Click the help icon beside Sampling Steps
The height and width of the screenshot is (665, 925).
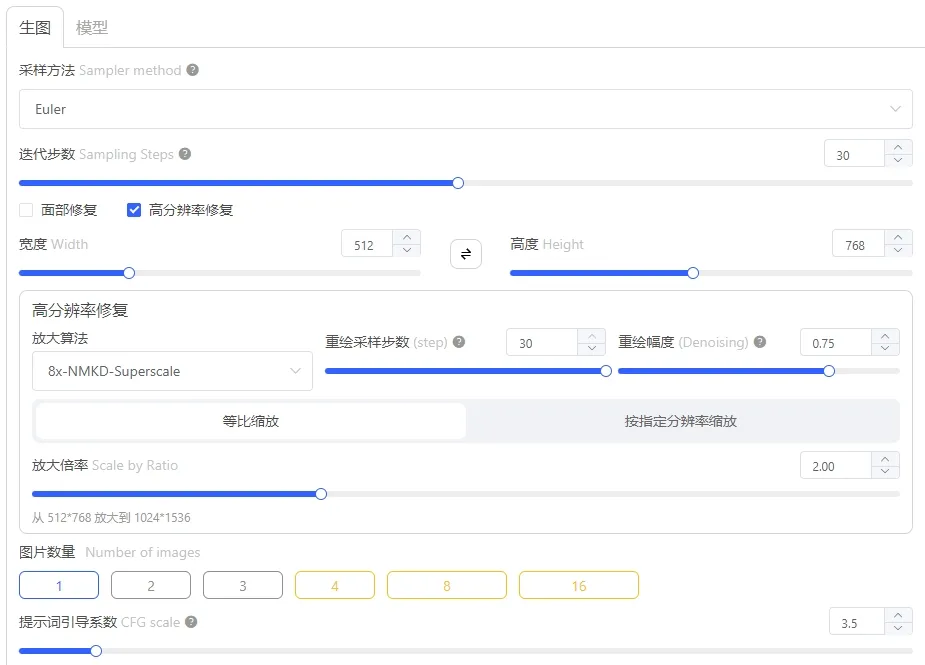(185, 154)
